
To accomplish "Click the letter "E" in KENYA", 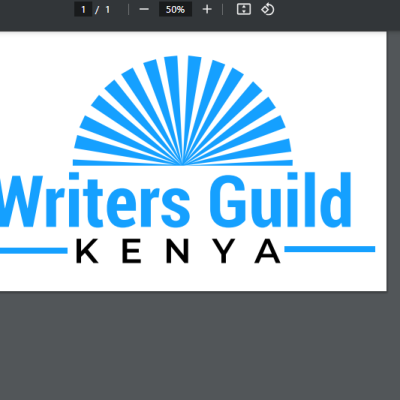I will click(132, 251).
